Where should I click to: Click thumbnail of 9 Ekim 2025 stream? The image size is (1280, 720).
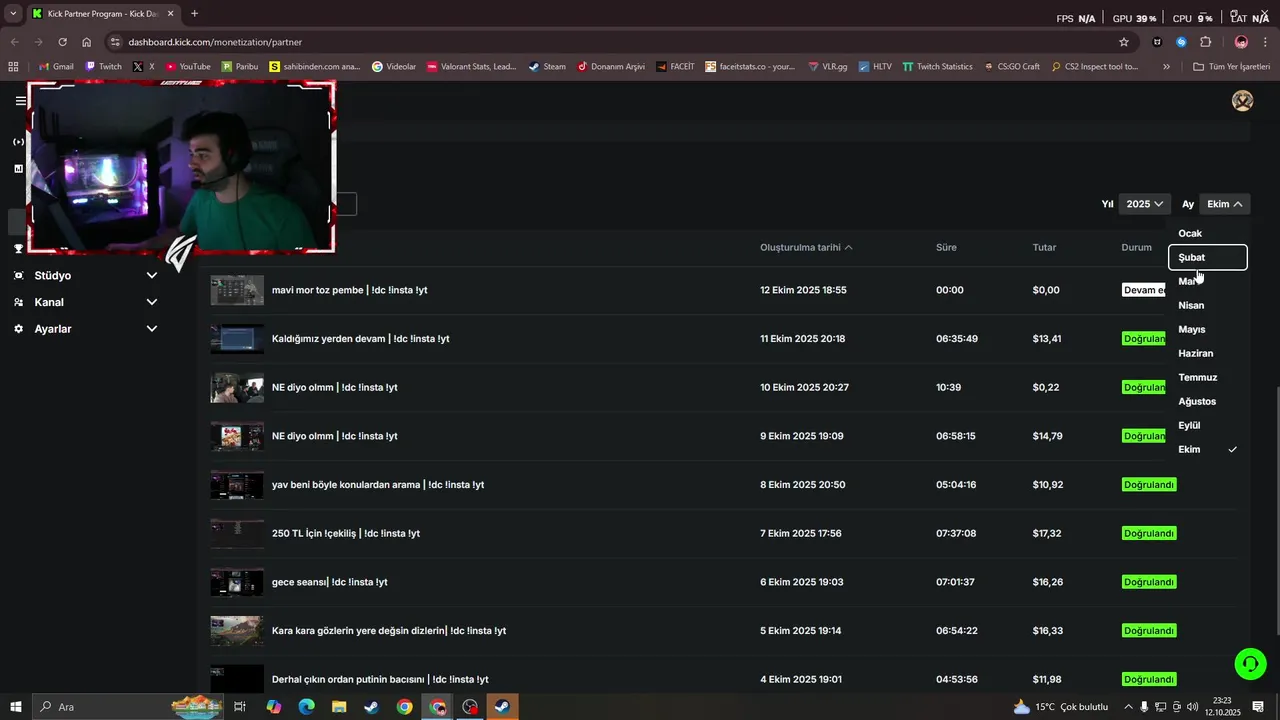[237, 436]
